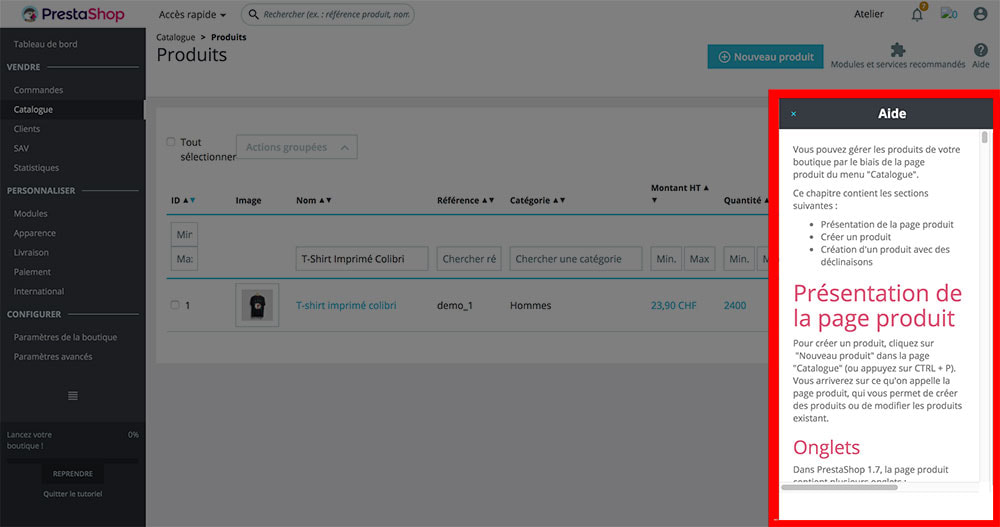Open Modules et services recommandés puzzle icon
Viewport: 1000px width, 527px height.
[x=898, y=50]
